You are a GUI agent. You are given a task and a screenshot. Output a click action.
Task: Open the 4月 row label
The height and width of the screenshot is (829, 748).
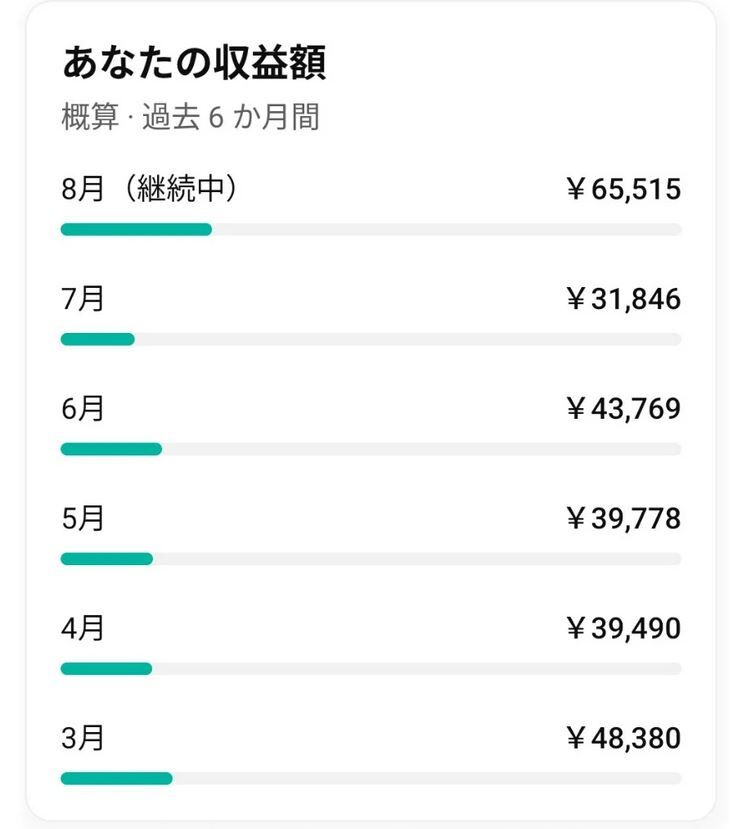(x=83, y=629)
